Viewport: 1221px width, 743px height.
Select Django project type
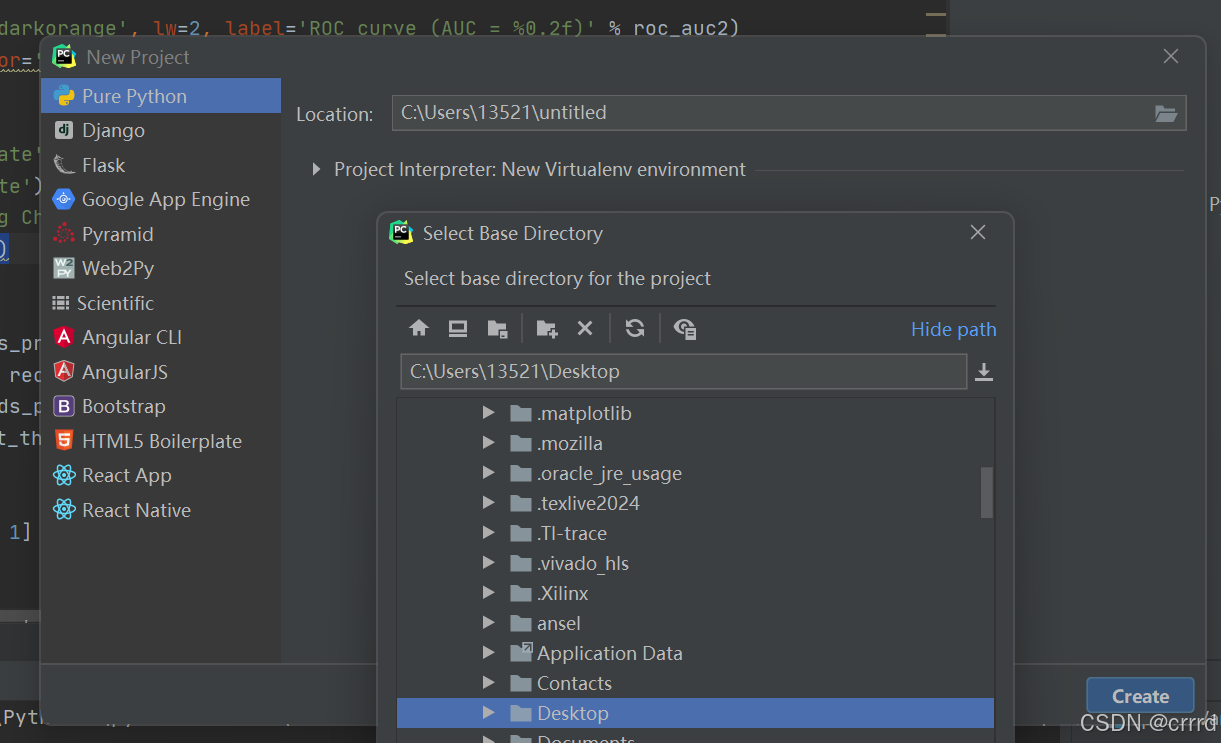coord(161,130)
